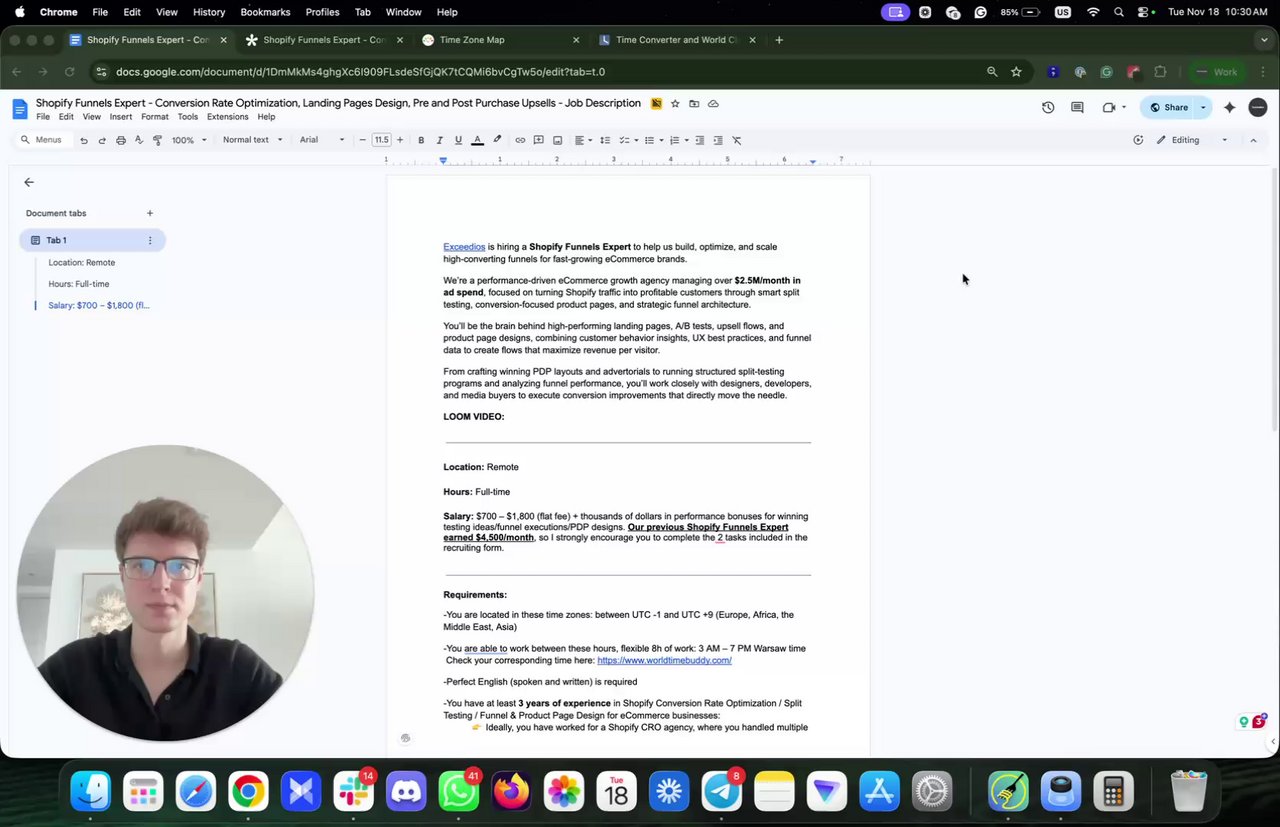1280x827 pixels.
Task: Open version history clock icon
Action: (1048, 107)
